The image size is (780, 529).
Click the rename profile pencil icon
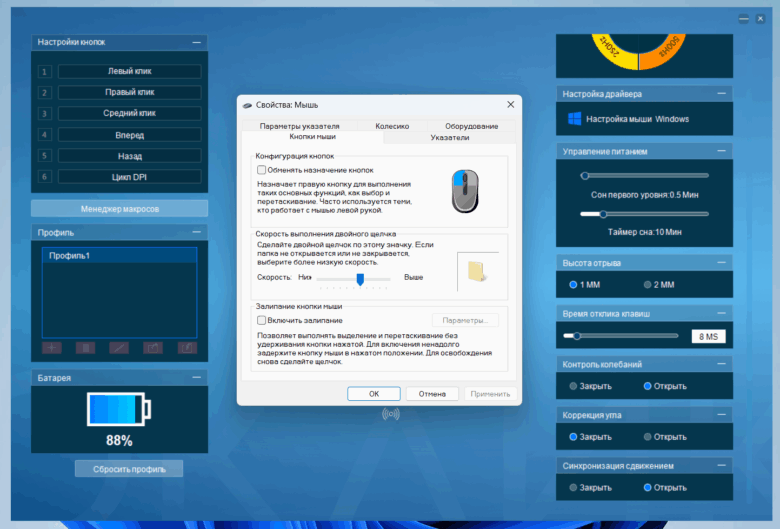click(119, 348)
